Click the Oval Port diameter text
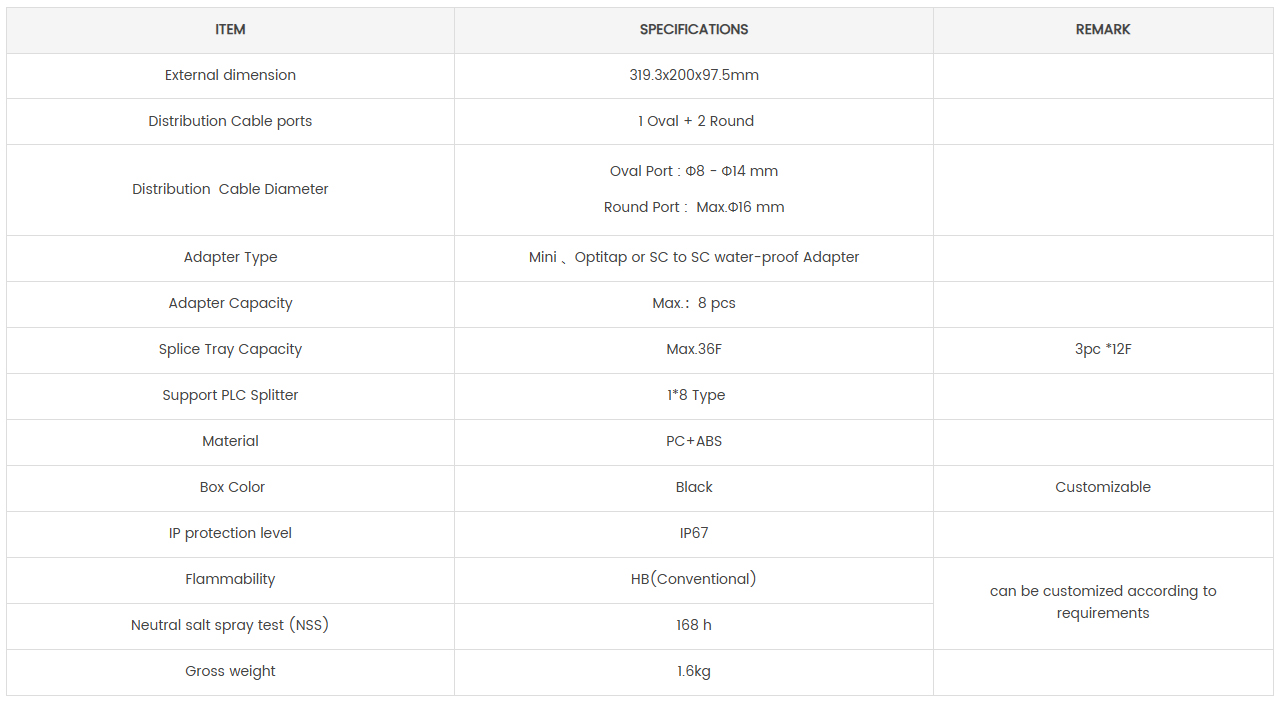 (694, 171)
